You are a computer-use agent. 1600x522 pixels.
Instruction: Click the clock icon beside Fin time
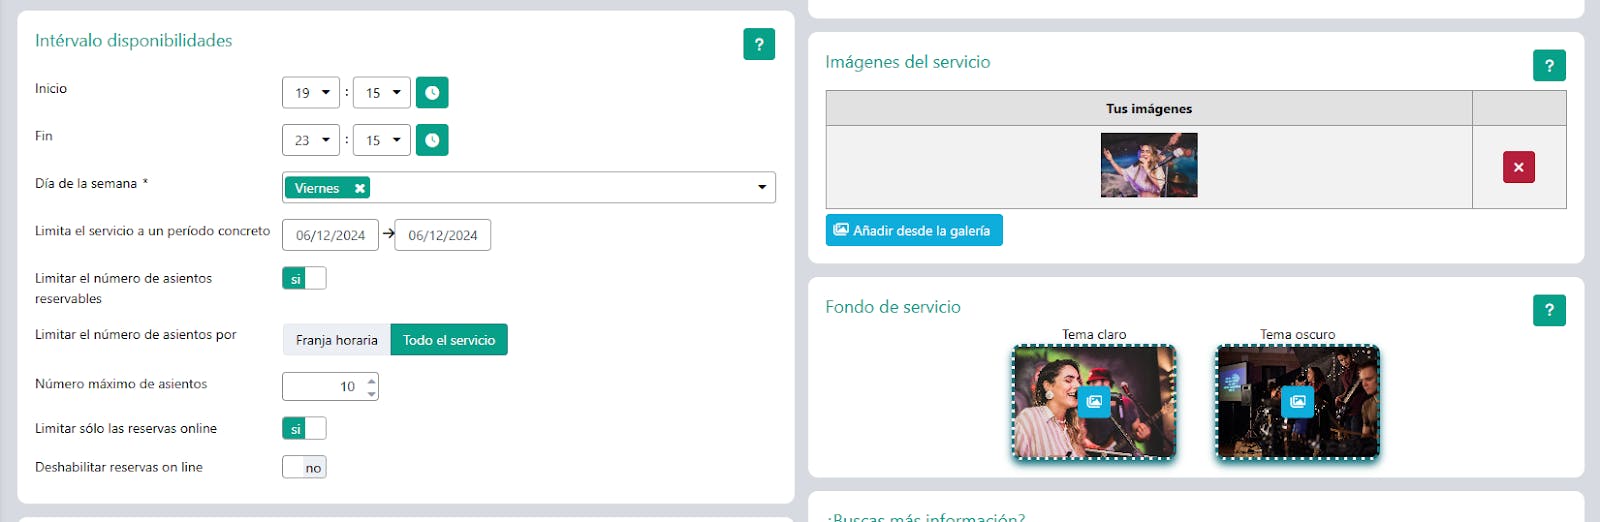click(432, 140)
